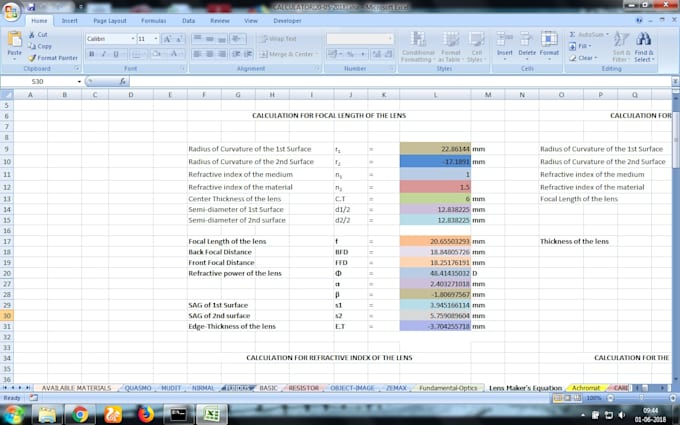Click the zoom slider in status bar

[x=641, y=397]
